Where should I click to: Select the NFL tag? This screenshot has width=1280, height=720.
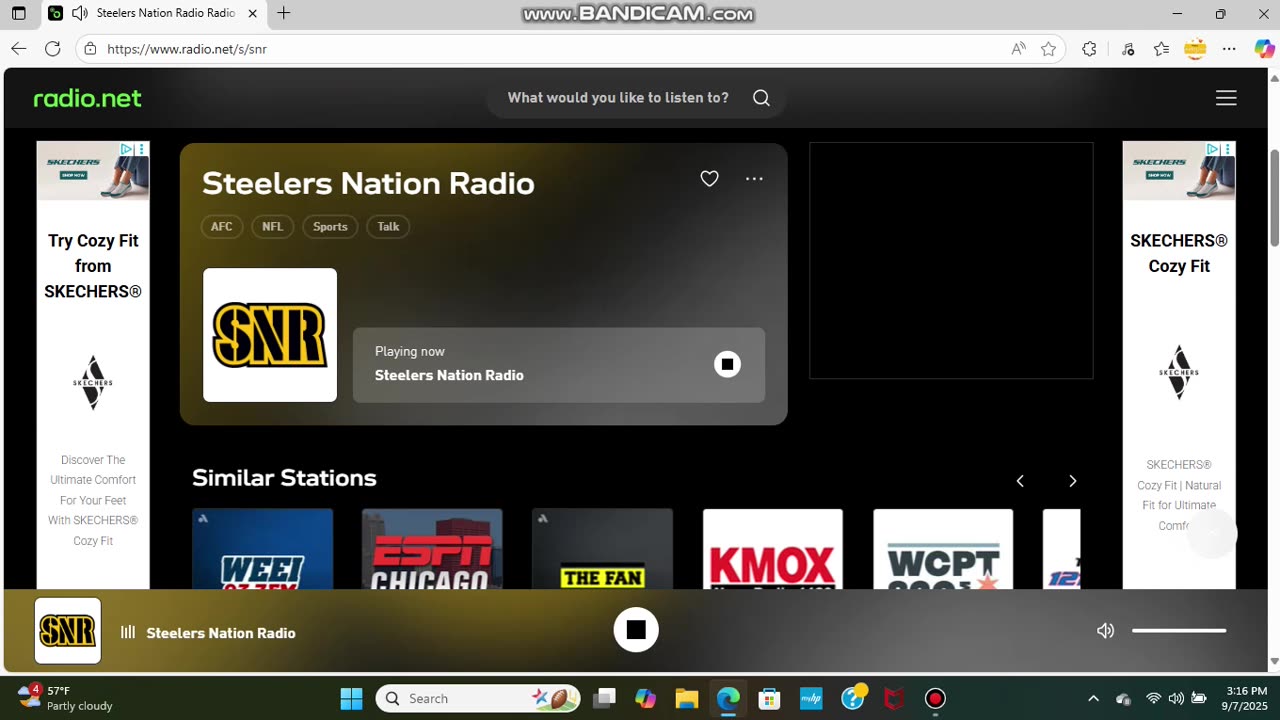tap(273, 227)
